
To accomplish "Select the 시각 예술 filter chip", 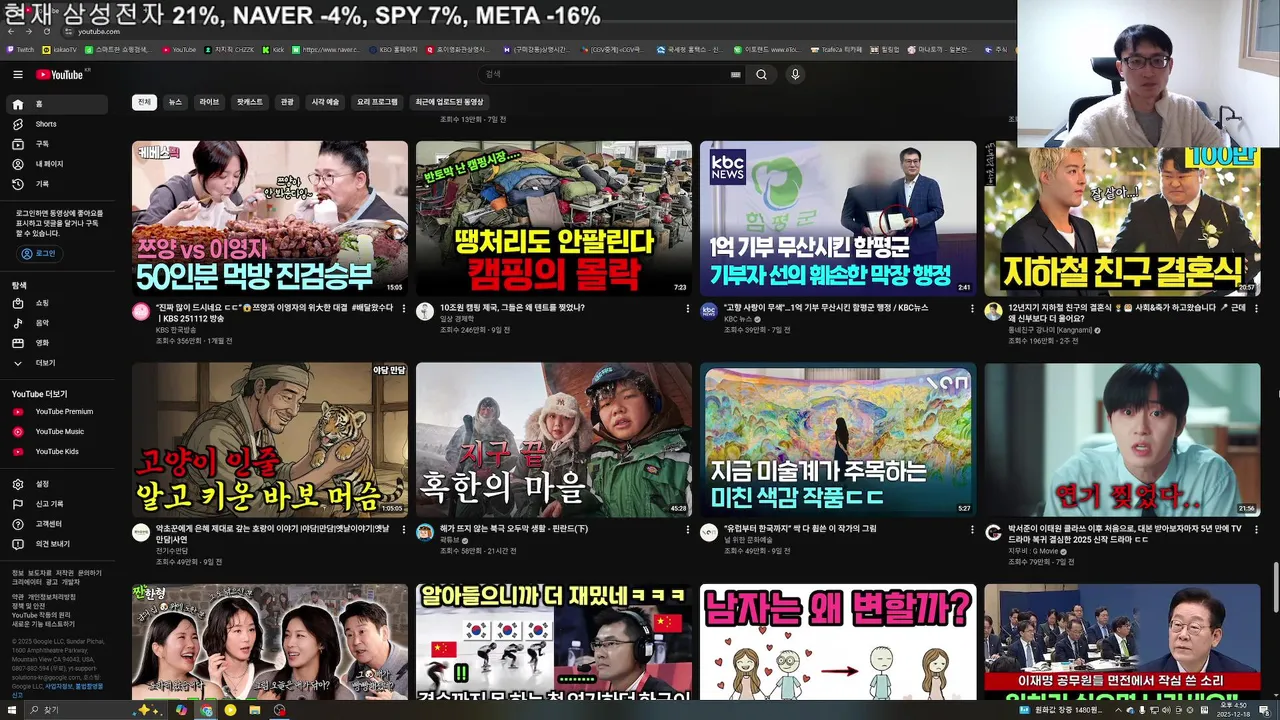I will (x=325, y=102).
